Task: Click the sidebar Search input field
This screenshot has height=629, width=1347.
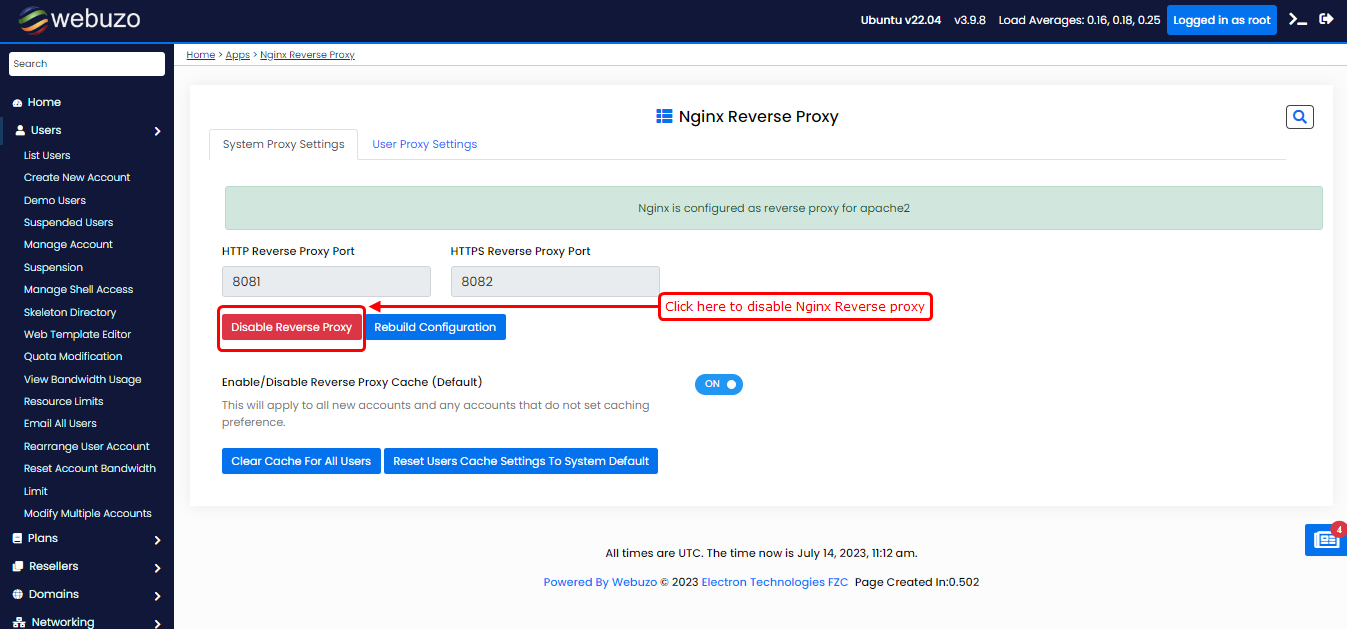Action: (87, 64)
